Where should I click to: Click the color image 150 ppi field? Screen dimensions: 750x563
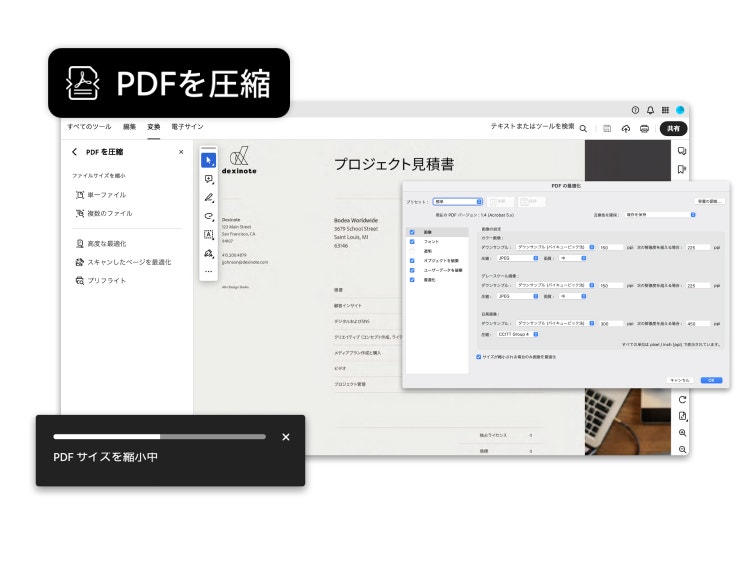coord(611,248)
